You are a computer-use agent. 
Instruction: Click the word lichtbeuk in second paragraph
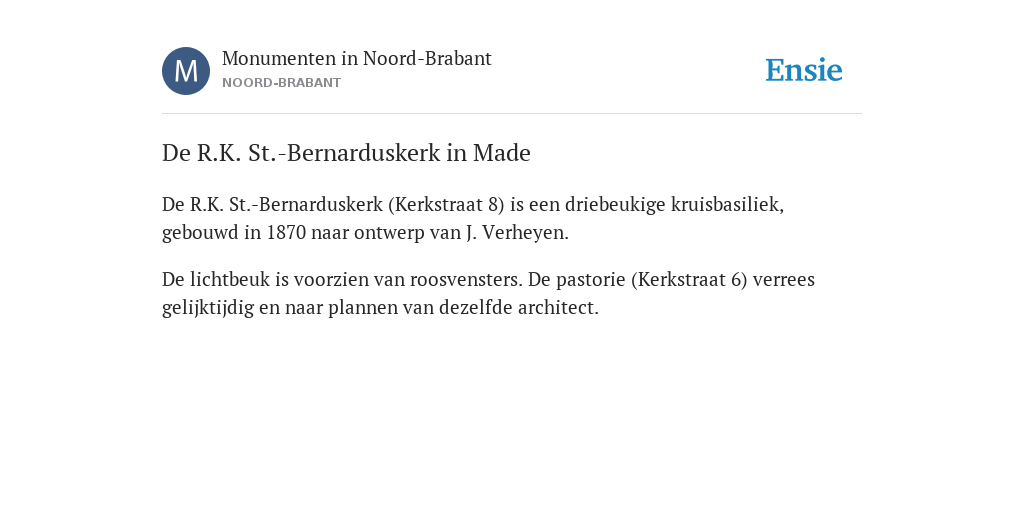230,280
